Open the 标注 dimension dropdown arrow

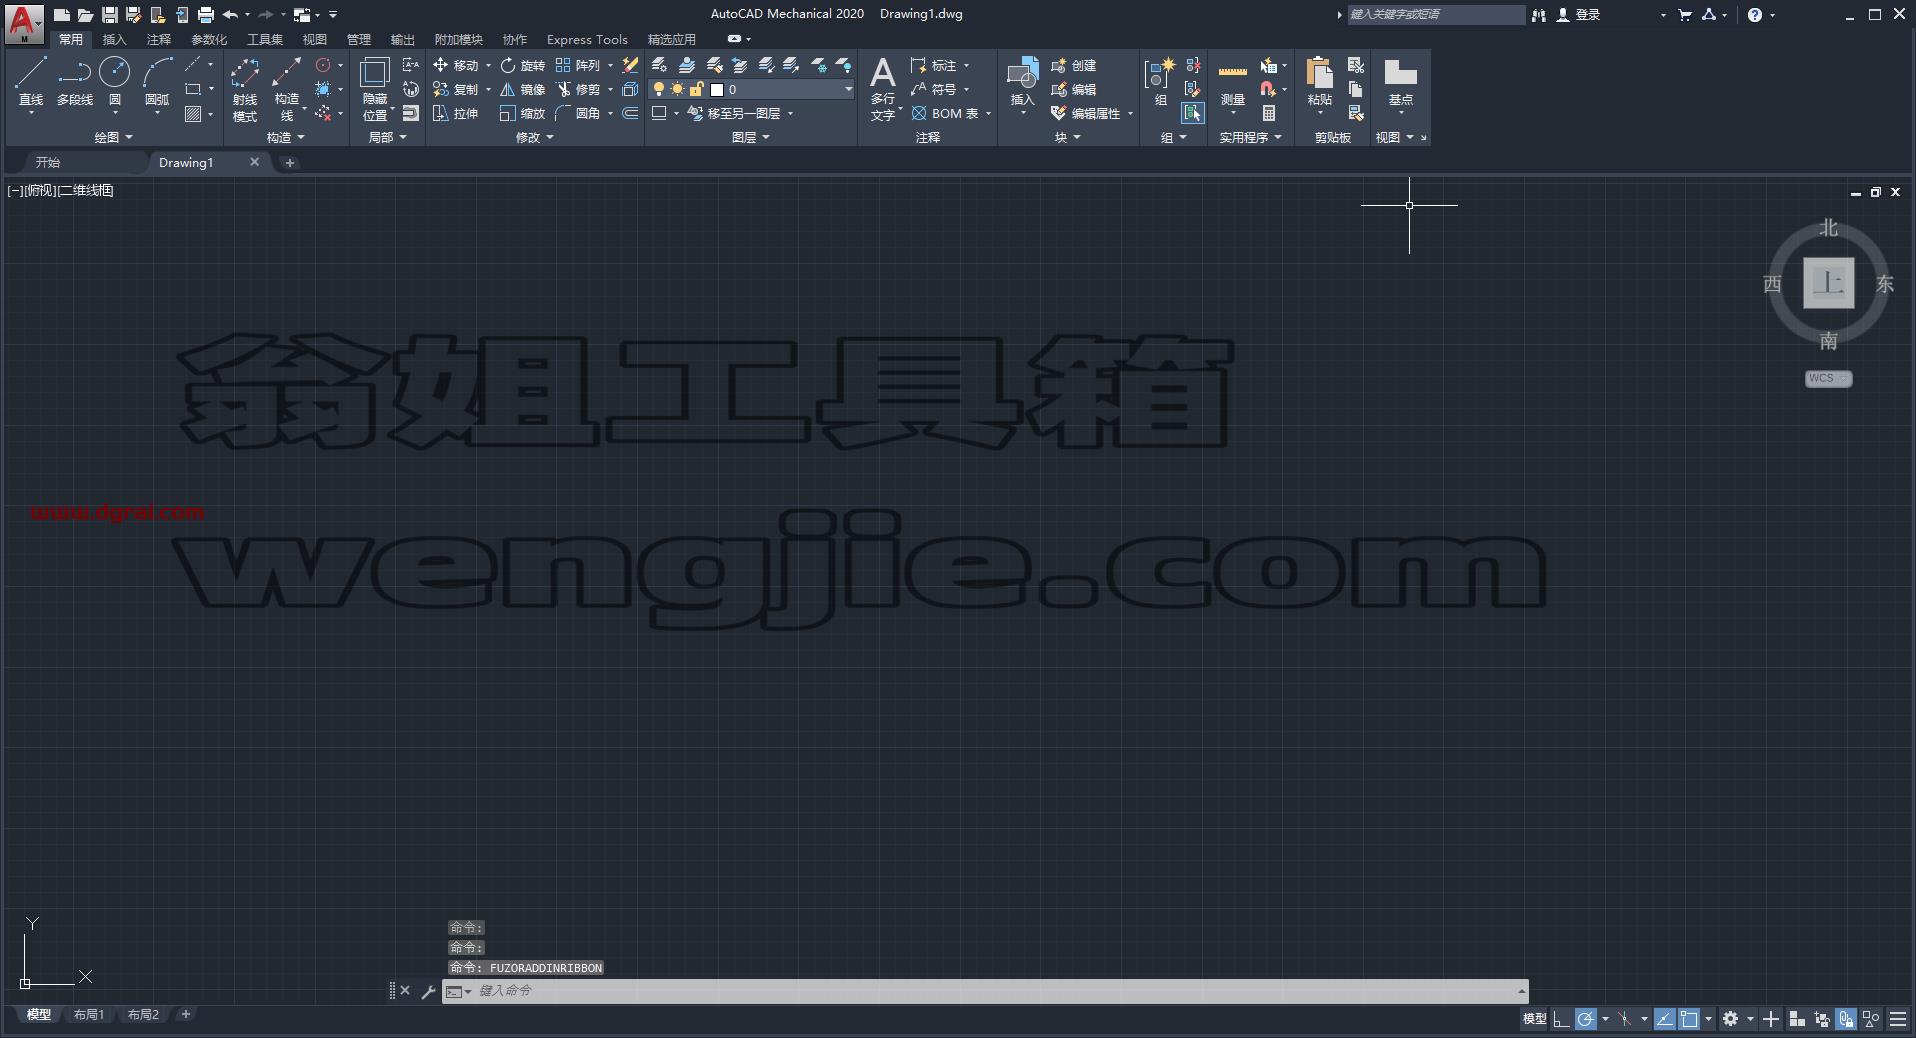(x=967, y=65)
